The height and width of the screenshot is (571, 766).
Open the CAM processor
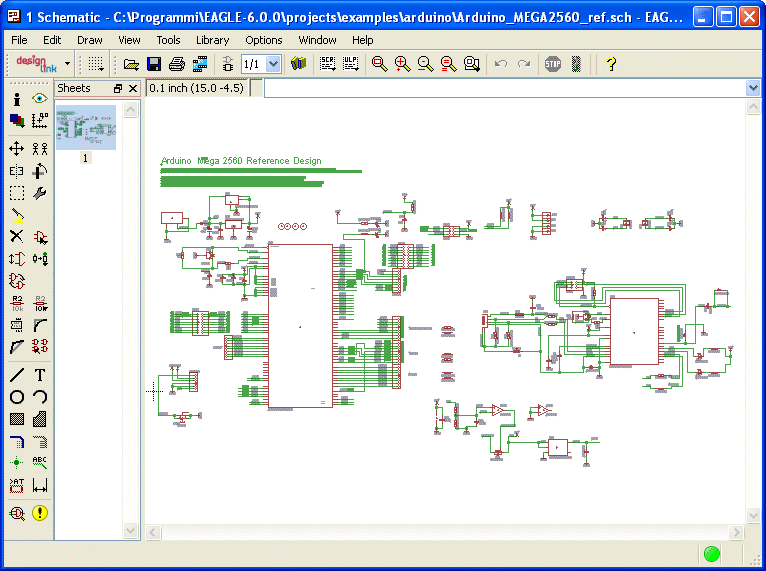click(x=200, y=63)
